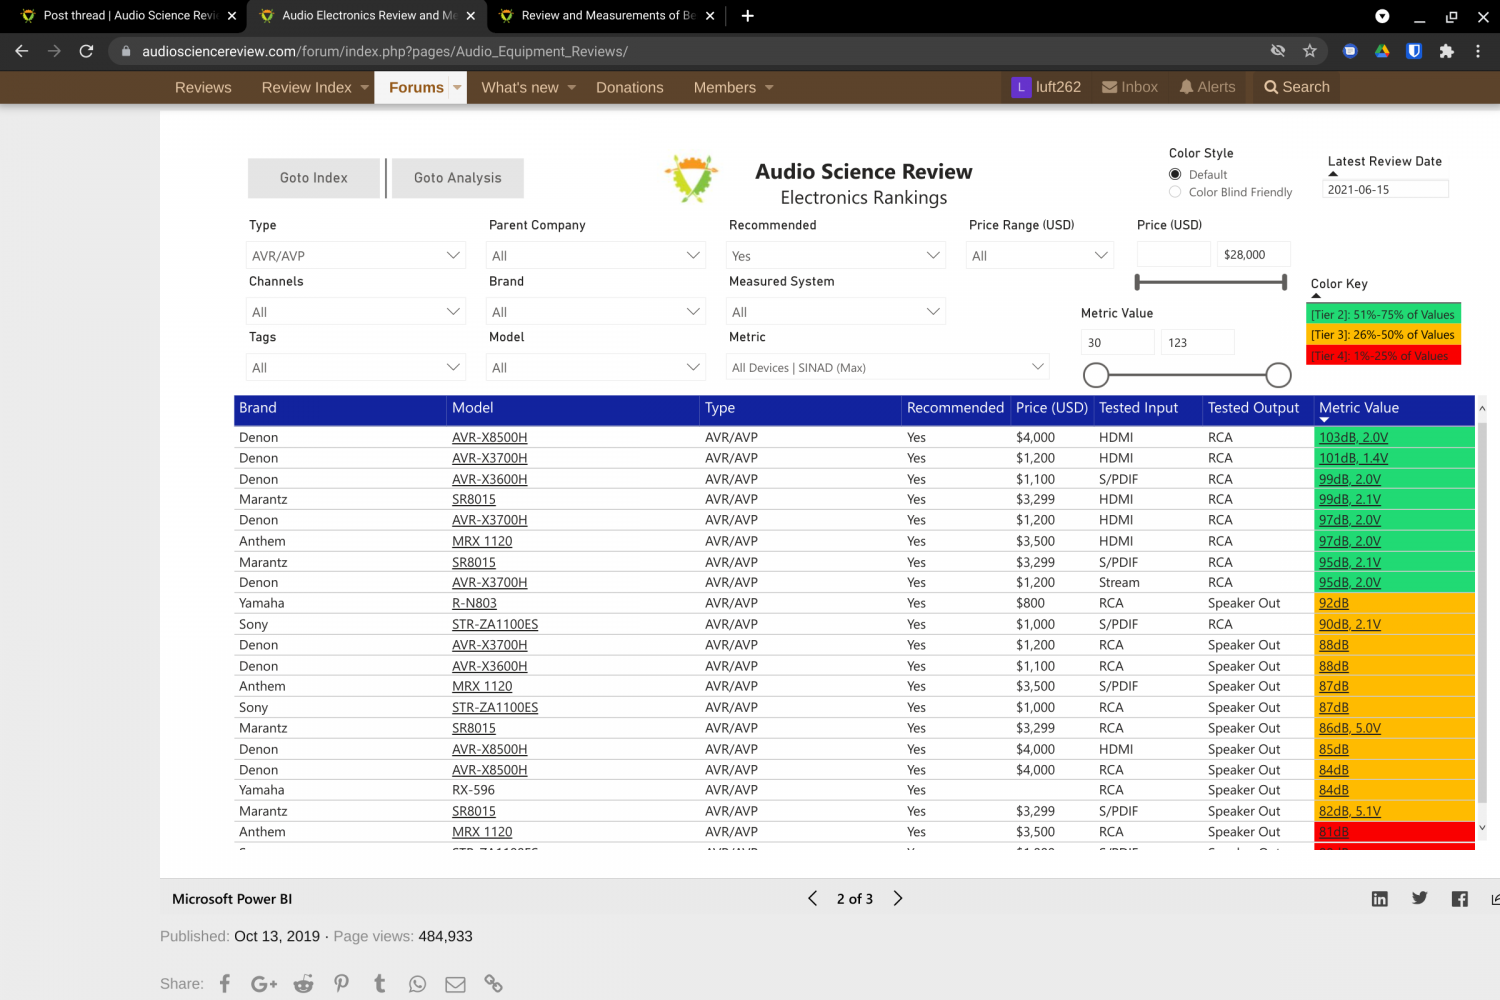Open R-N803 model link
This screenshot has height=1000, width=1500.
click(x=474, y=603)
